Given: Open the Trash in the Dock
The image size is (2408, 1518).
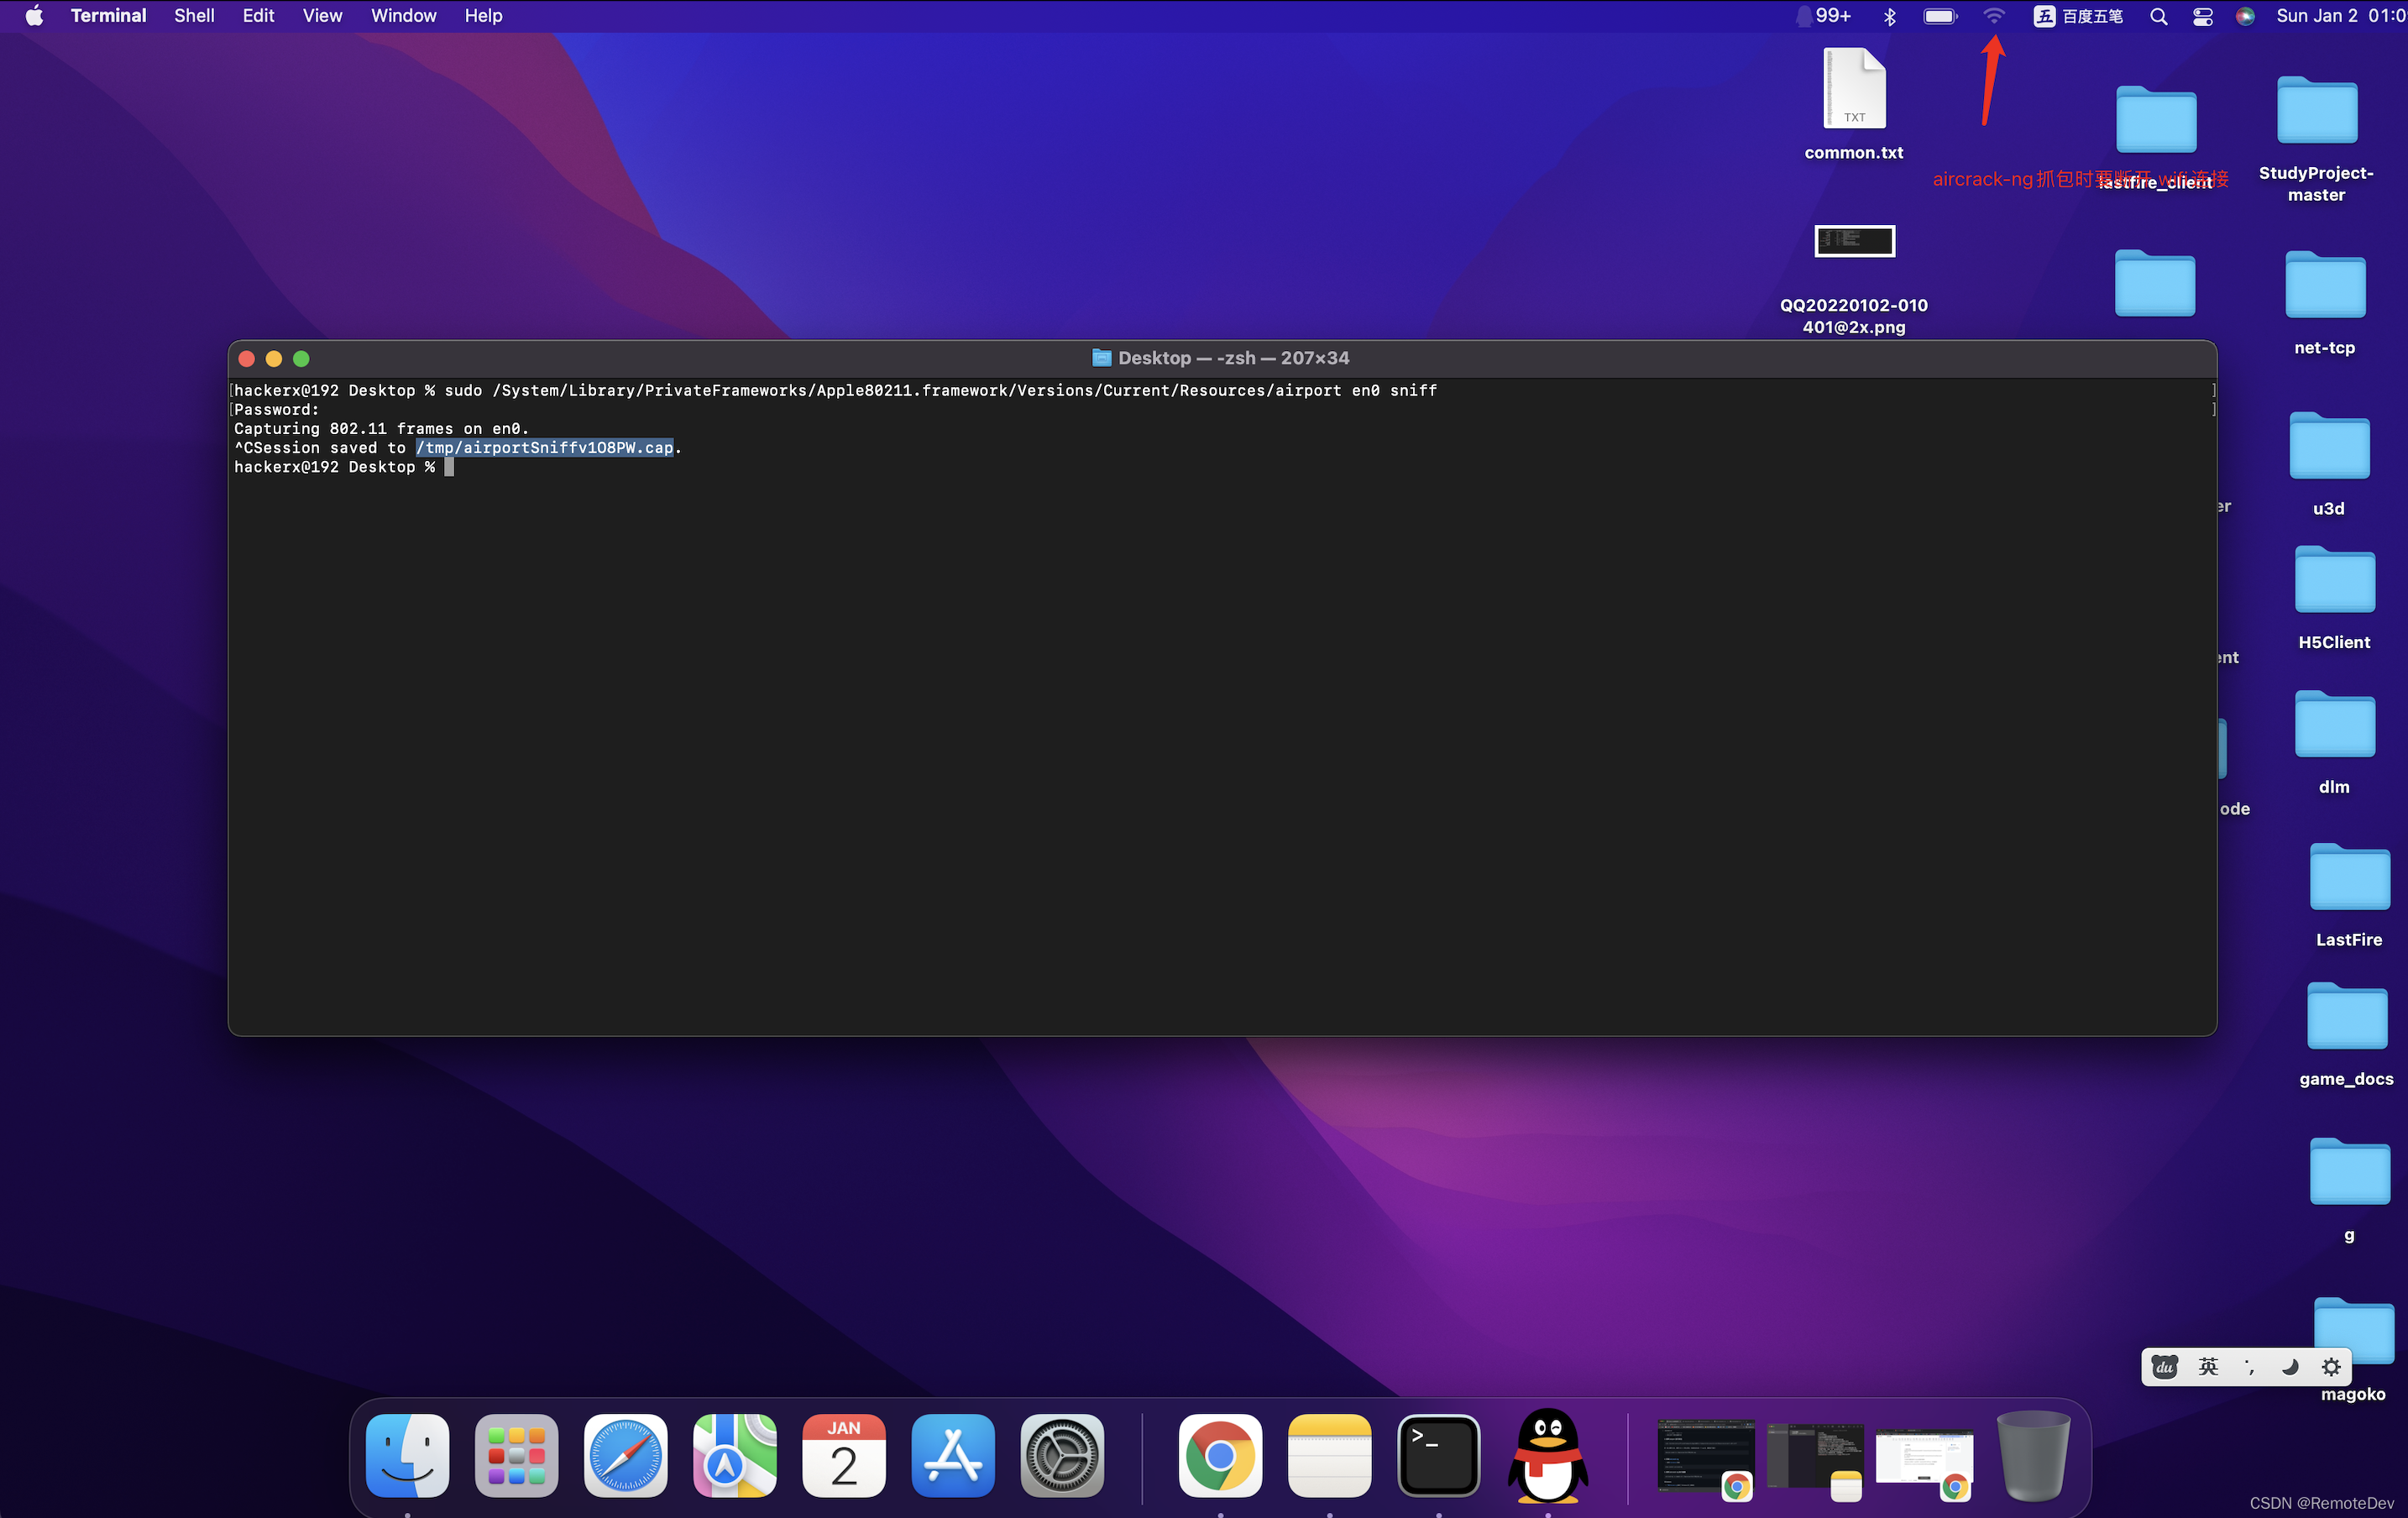Looking at the screenshot, I should (2033, 1455).
